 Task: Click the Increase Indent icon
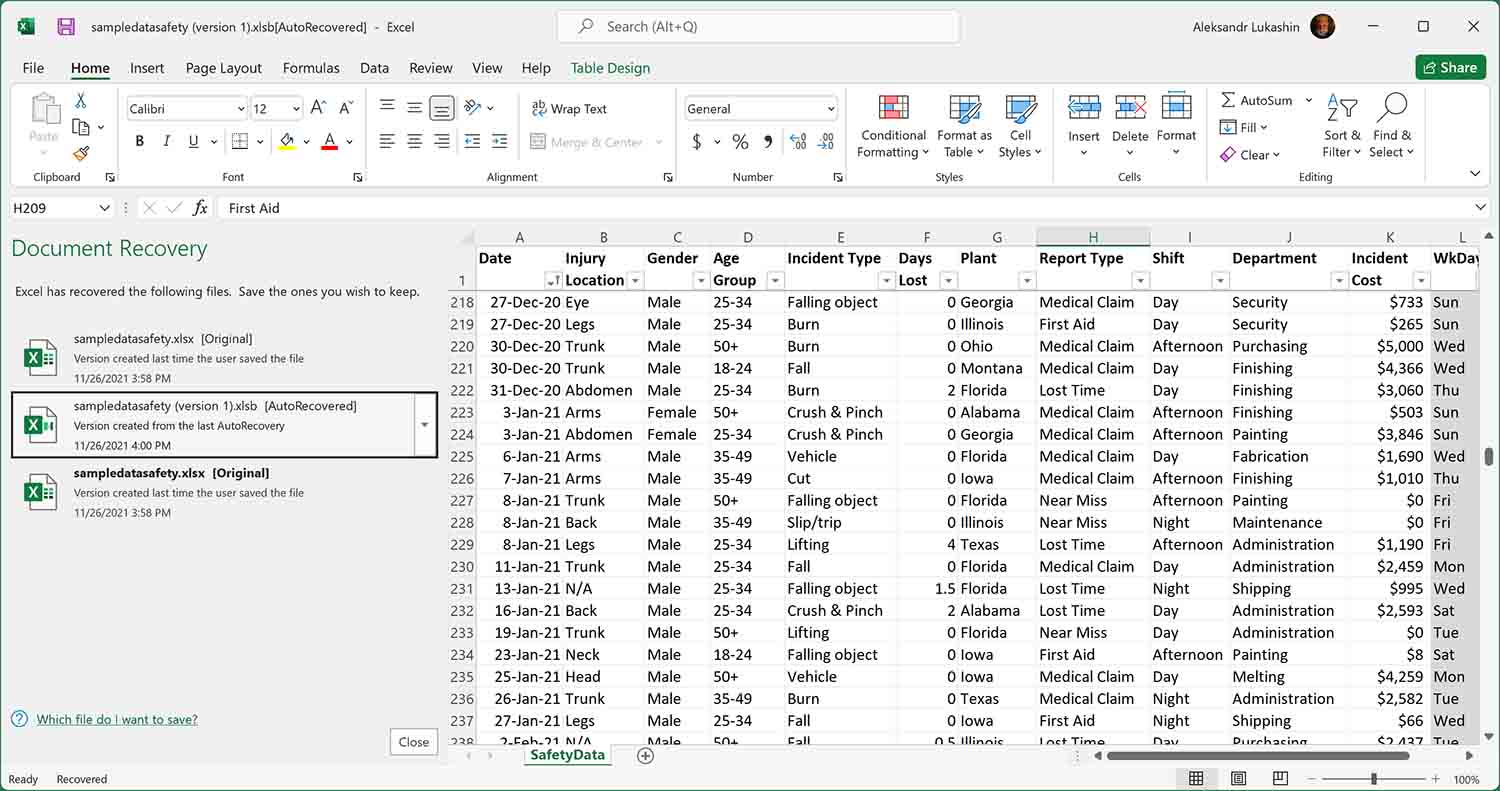point(499,142)
